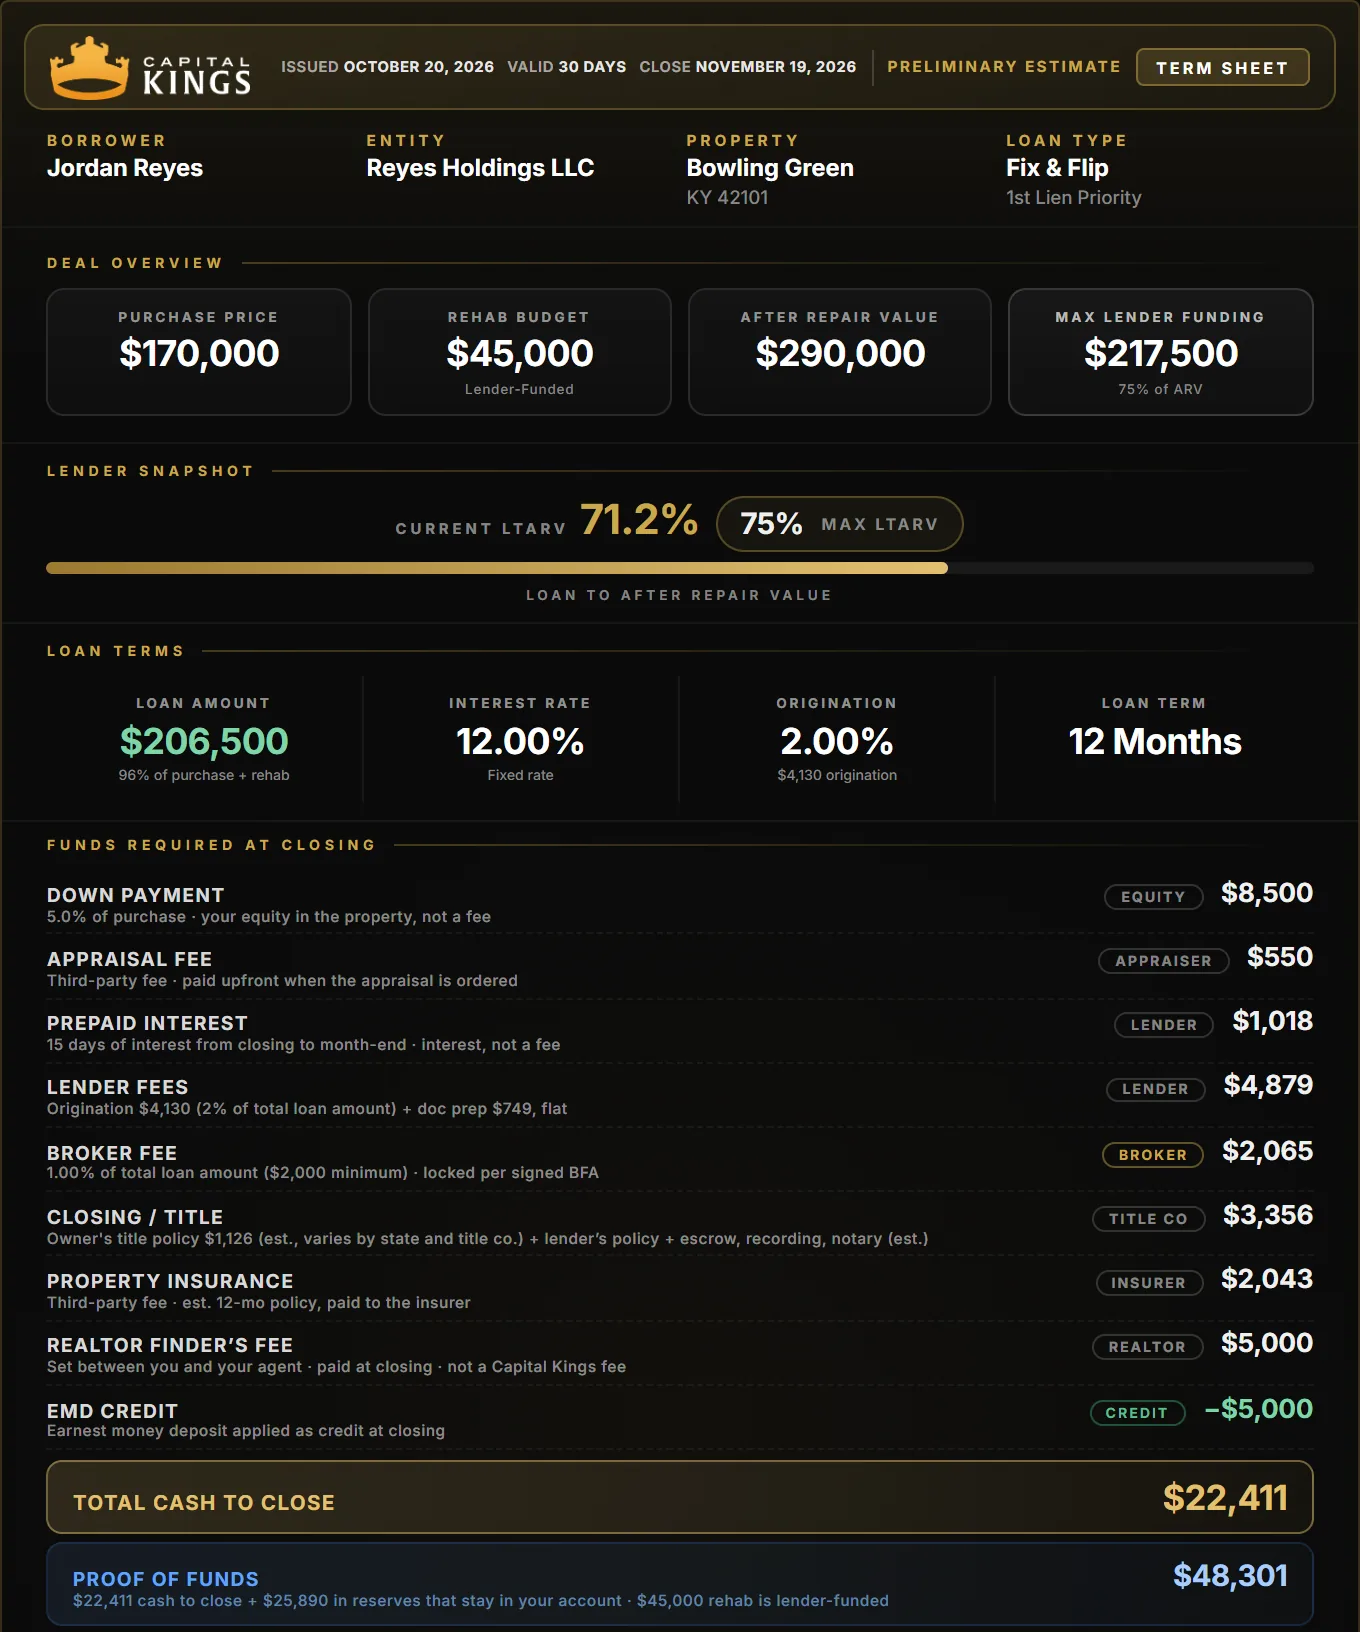Screen dimensions: 1360x1632
Task: Click the Lender Fees $4,879 amount
Action: 1268,1085
